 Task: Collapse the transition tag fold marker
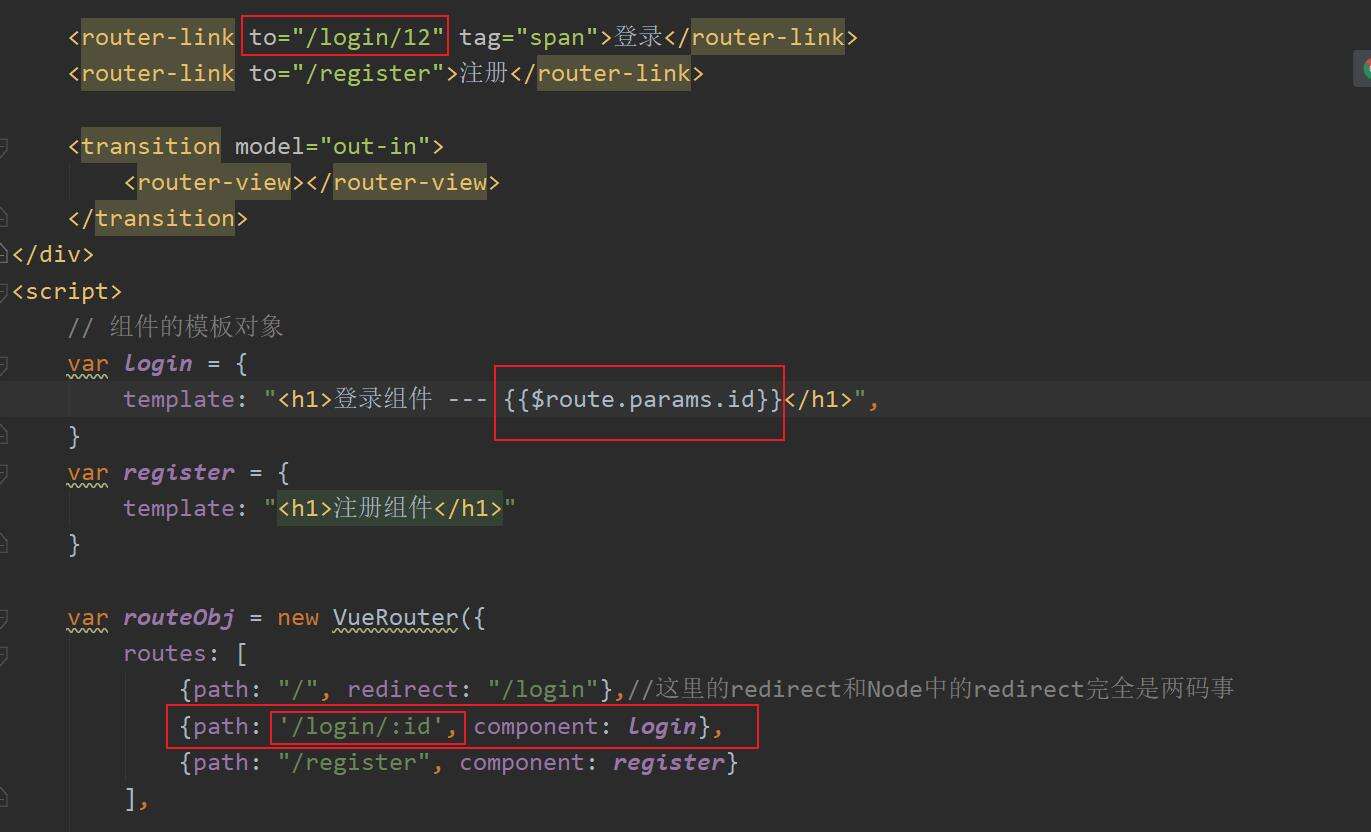point(3,147)
